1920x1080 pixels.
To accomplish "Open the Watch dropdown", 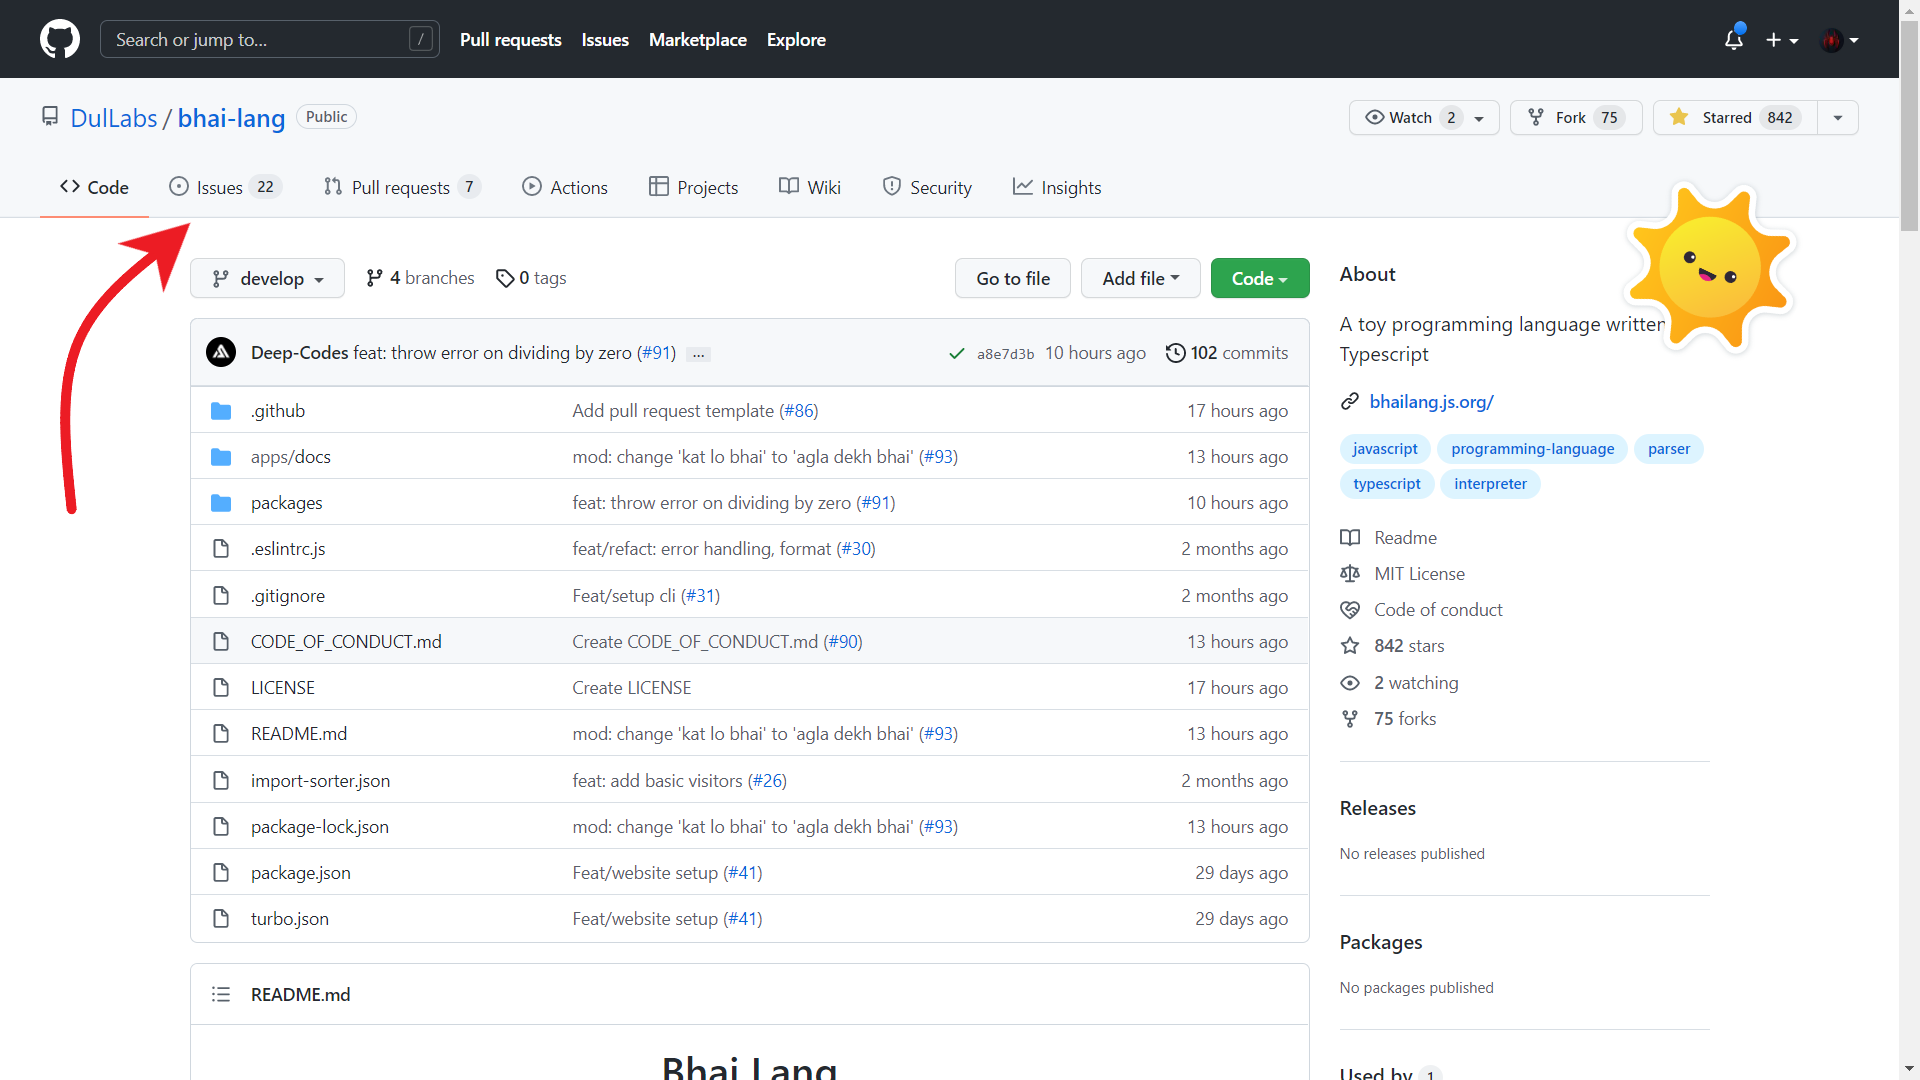I will [x=1424, y=117].
